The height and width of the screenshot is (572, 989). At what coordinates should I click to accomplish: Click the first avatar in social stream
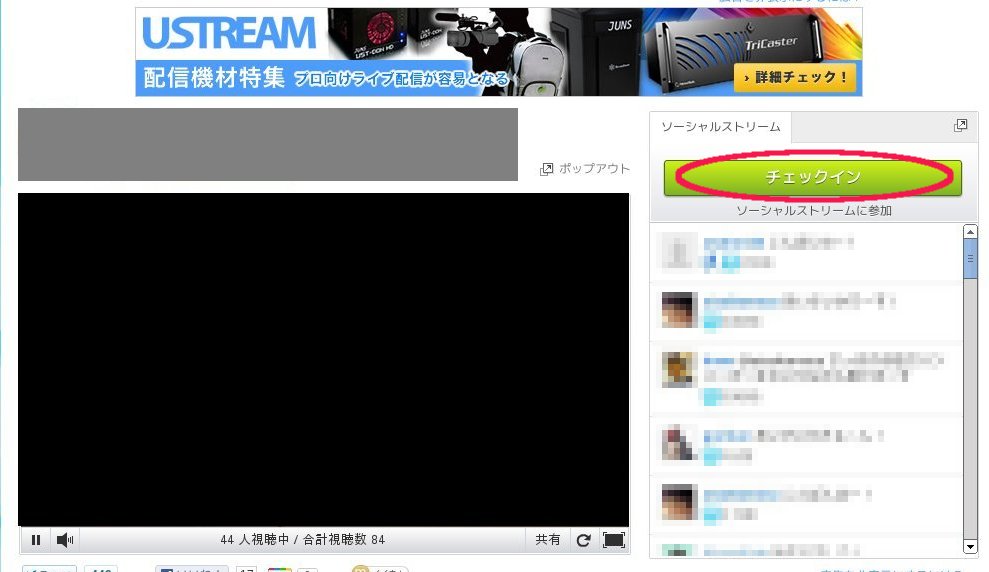tap(678, 250)
